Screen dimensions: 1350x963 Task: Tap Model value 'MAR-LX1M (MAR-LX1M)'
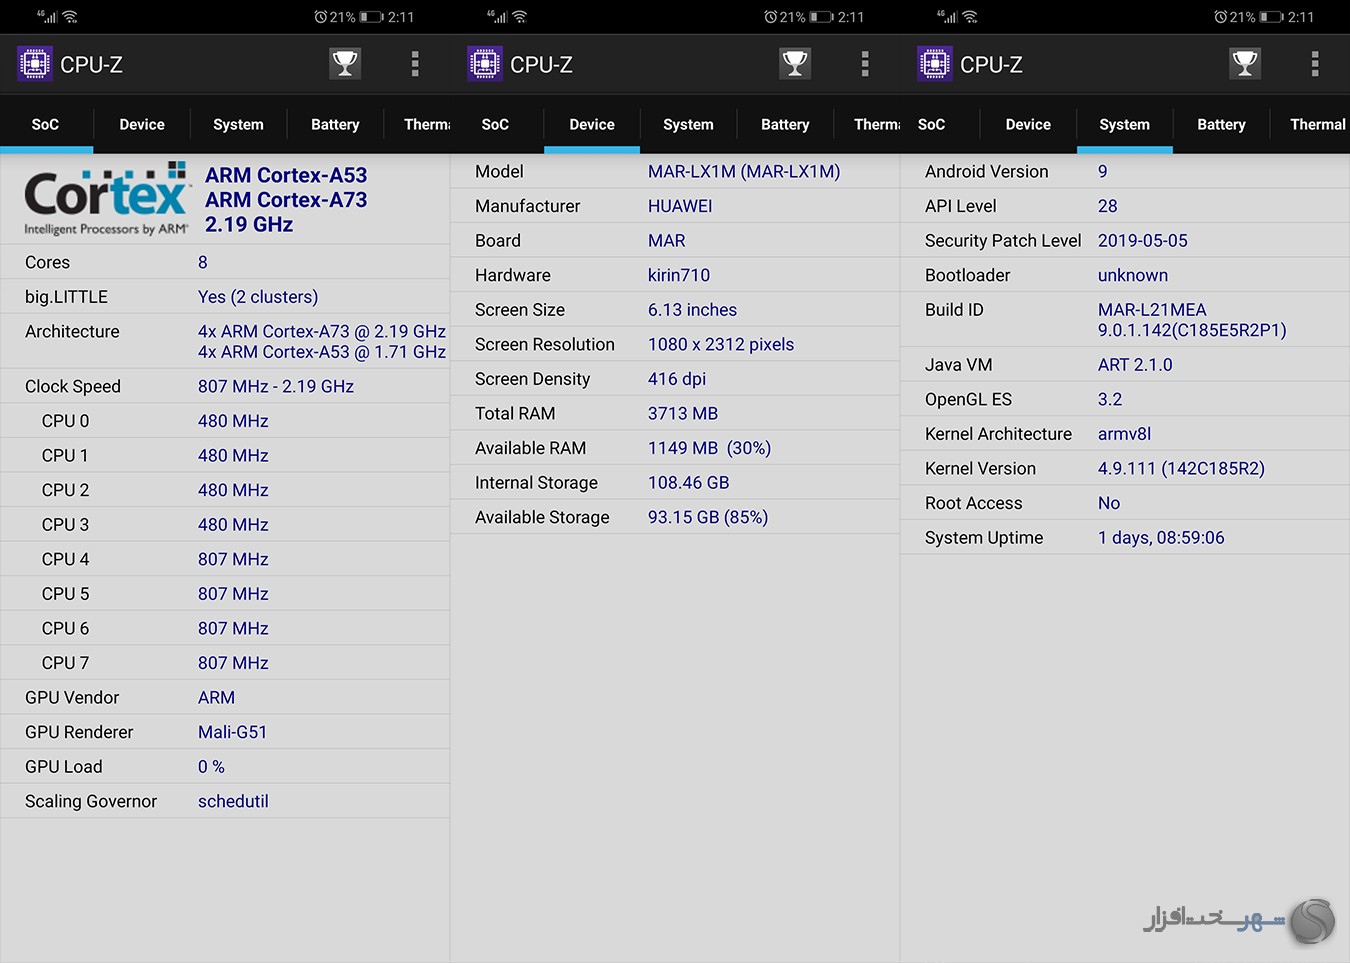(744, 171)
